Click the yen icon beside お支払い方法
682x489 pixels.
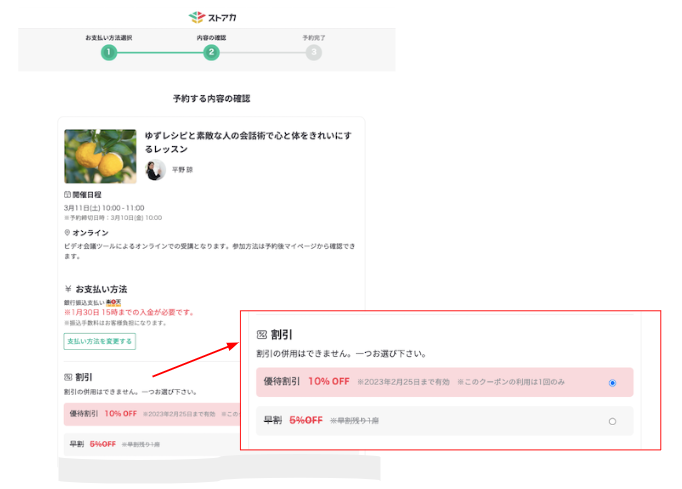click(x=68, y=289)
